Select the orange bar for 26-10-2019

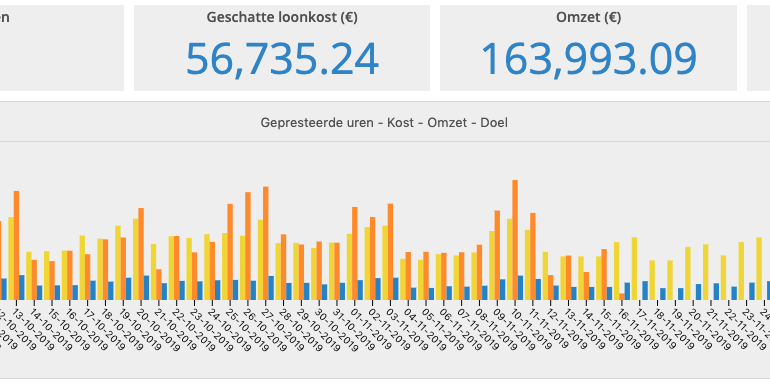click(248, 246)
